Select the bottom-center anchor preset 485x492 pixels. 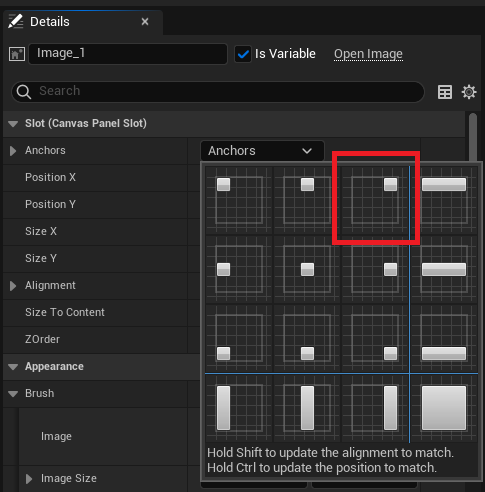pyautogui.click(x=307, y=338)
